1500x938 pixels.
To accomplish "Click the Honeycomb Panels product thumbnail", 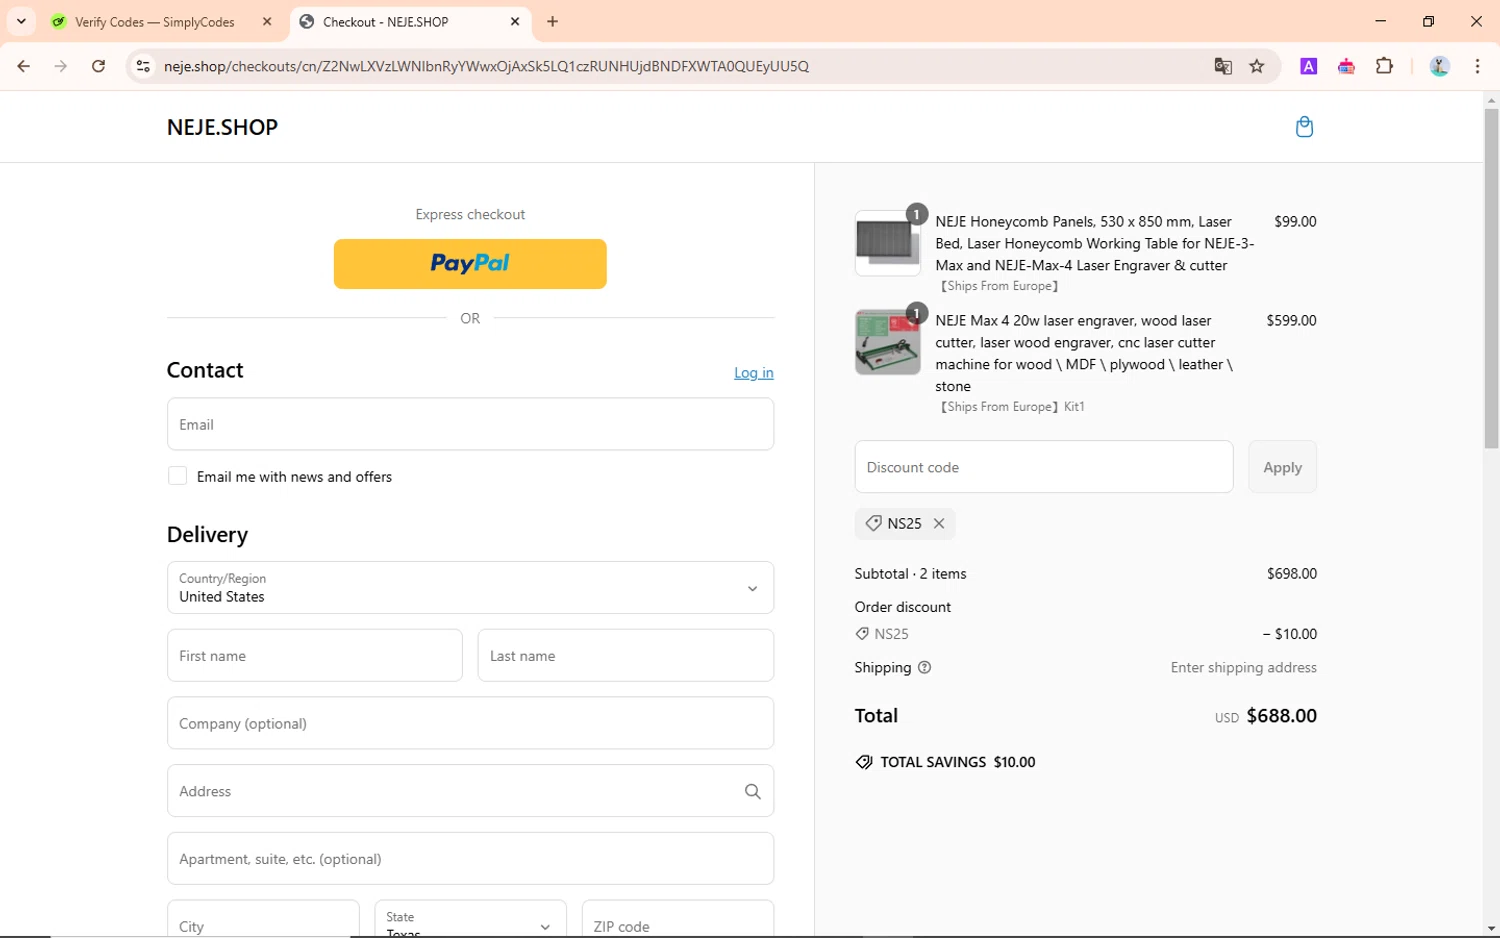I will [887, 243].
